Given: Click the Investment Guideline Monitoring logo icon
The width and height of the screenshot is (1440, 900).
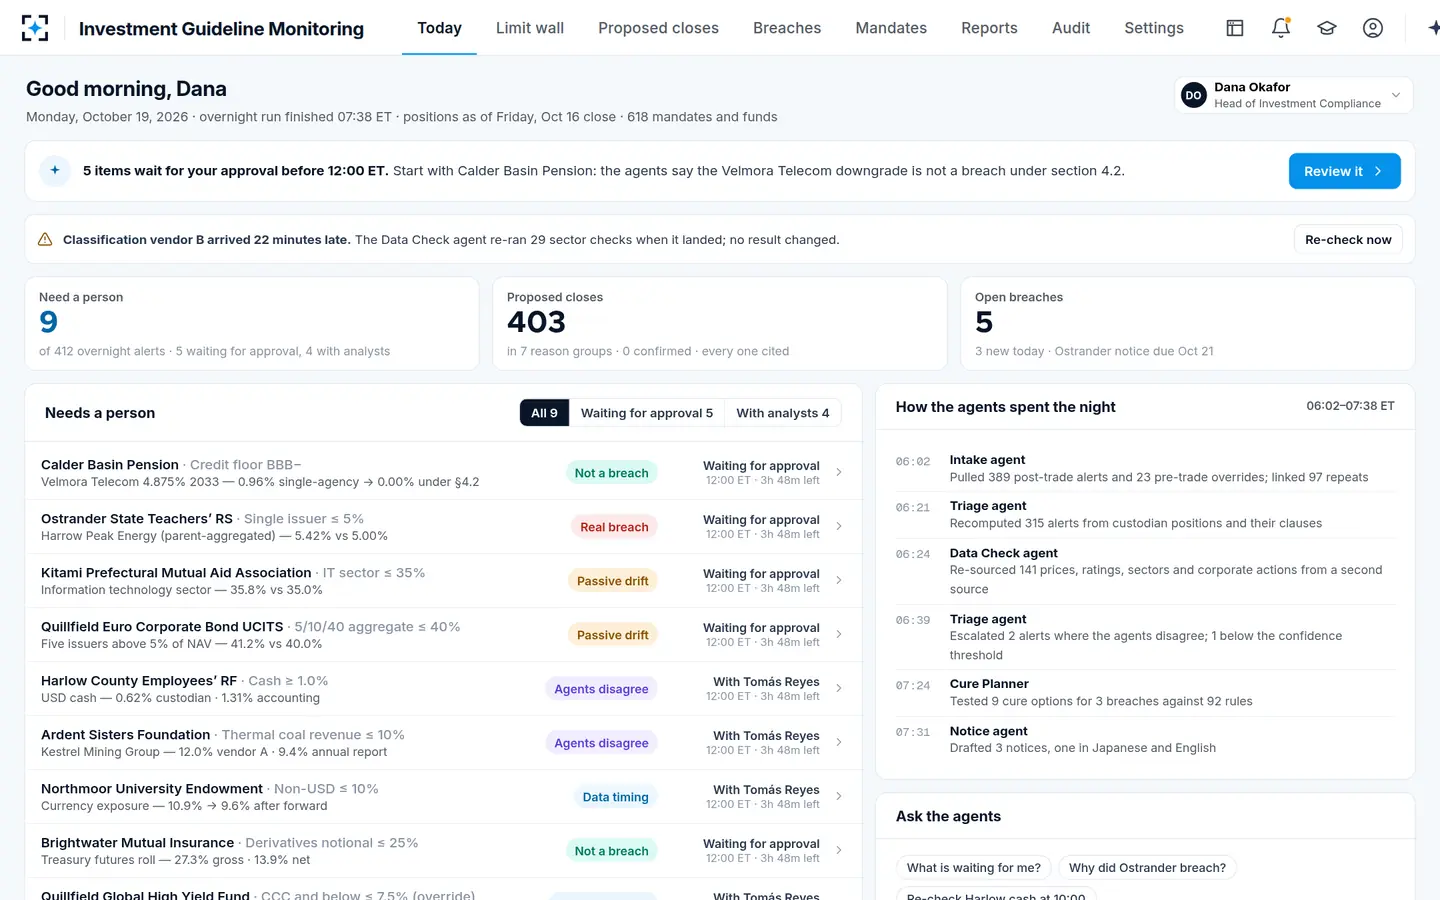Looking at the screenshot, I should (35, 28).
